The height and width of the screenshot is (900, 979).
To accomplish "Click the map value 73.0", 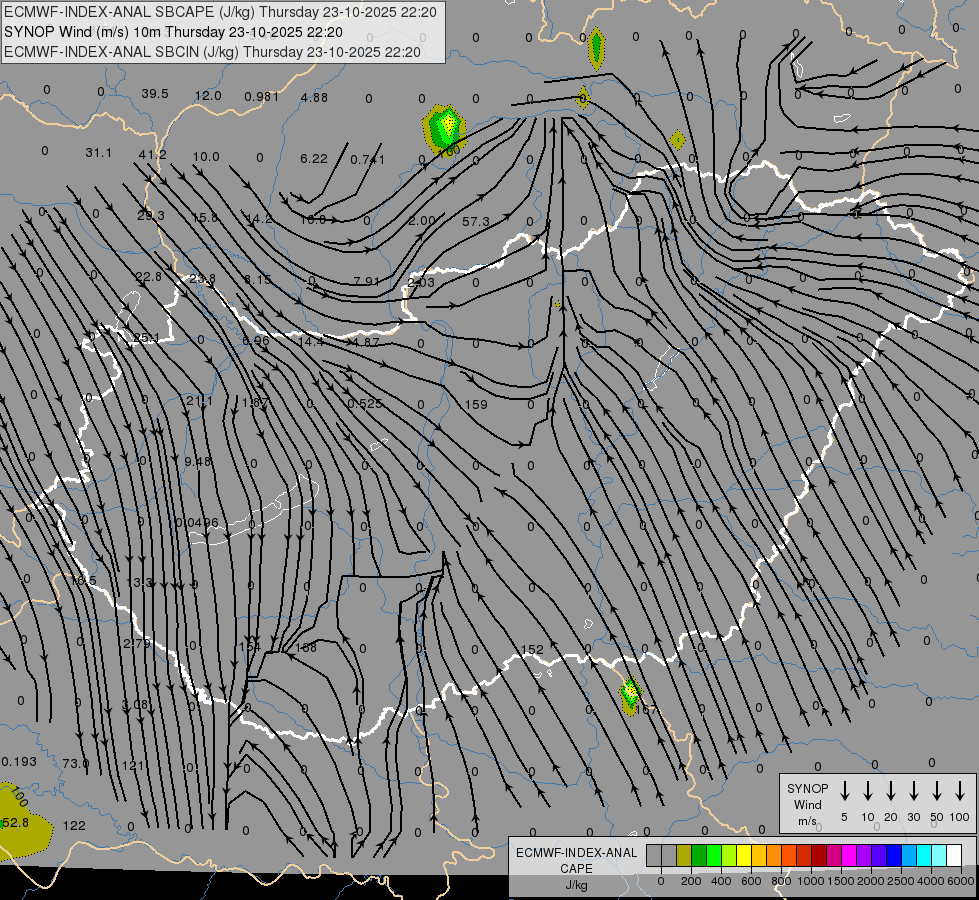I will [76, 763].
